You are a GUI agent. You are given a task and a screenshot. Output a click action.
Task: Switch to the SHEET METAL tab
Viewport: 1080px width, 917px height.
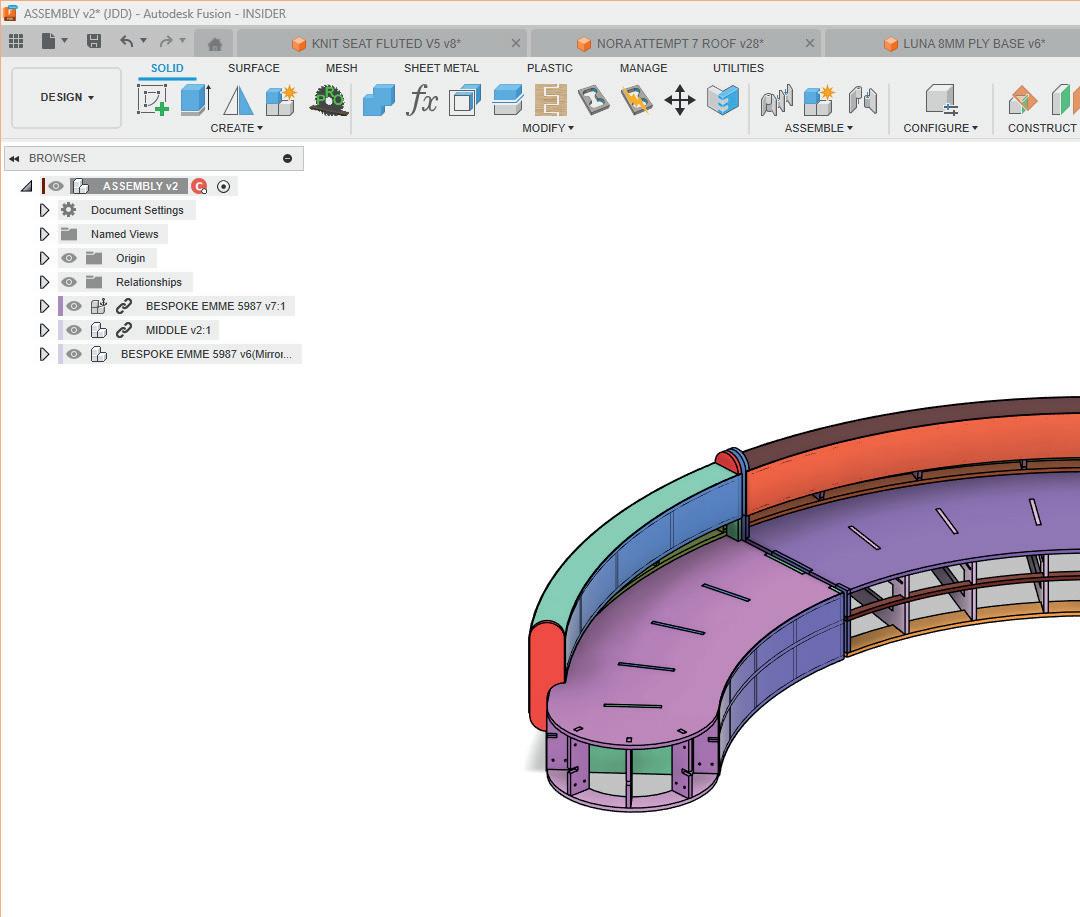click(x=441, y=68)
